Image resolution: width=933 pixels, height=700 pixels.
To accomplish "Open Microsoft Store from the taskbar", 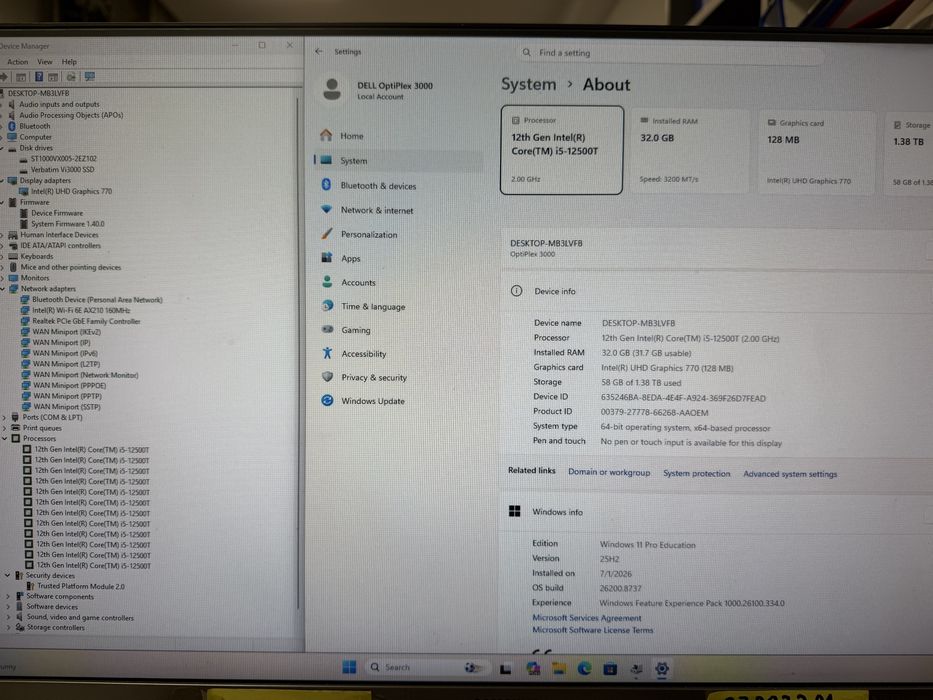I will pos(610,669).
